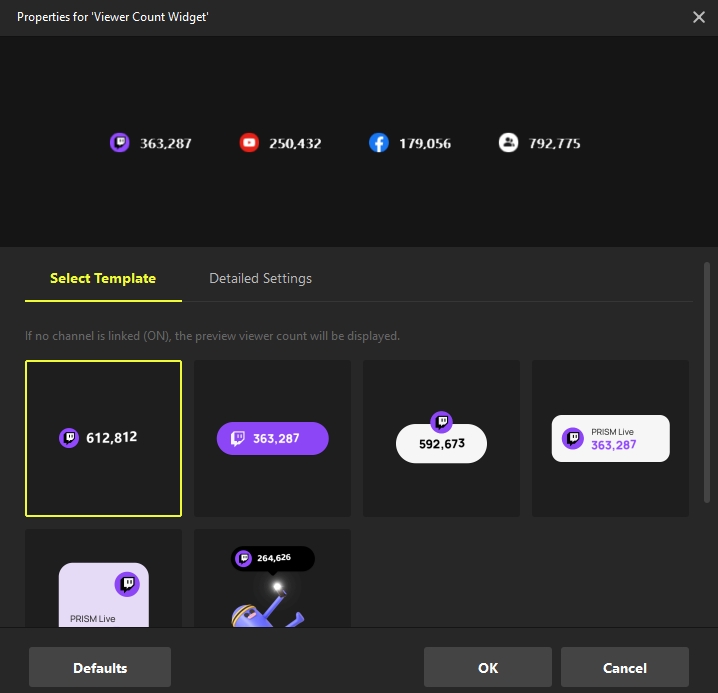Open the Select Template tab
Image resolution: width=718 pixels, height=693 pixels.
(x=103, y=279)
